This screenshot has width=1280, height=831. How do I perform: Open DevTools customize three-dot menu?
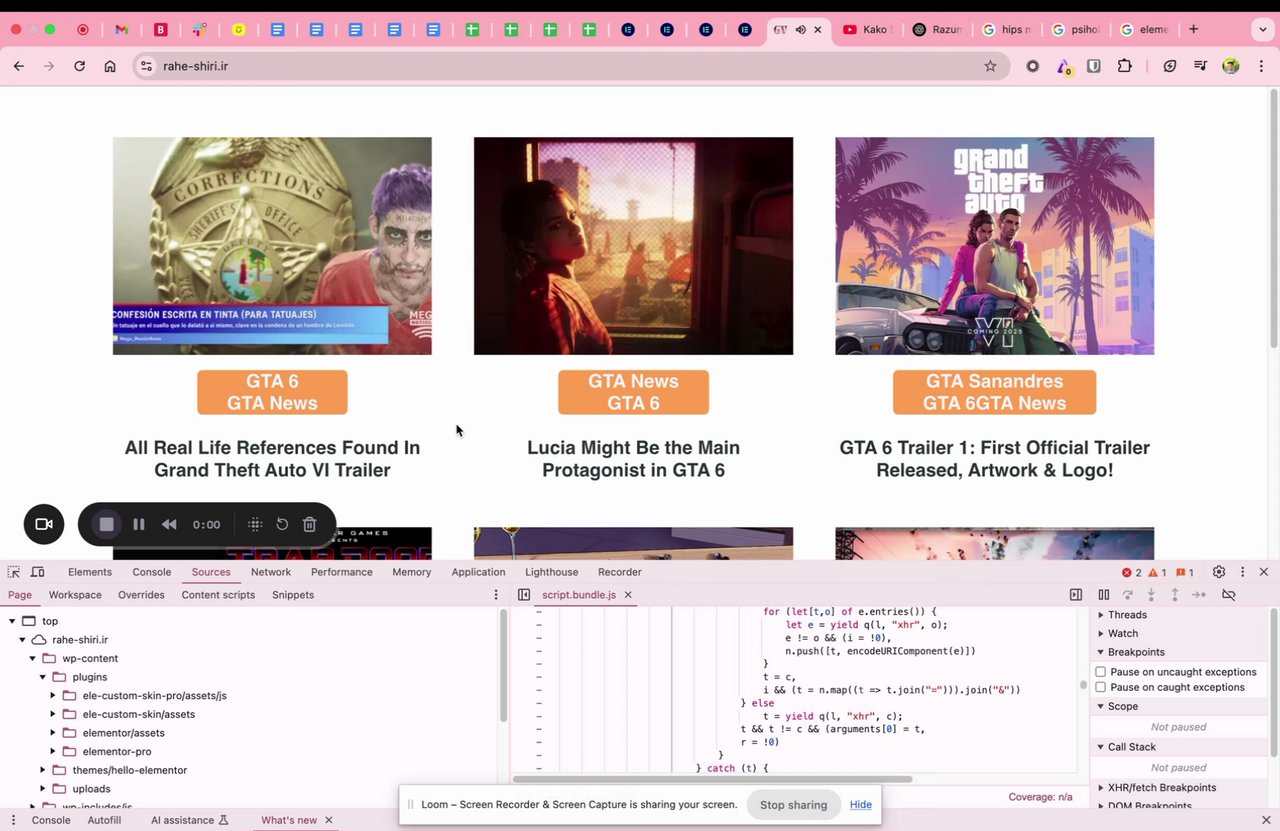click(1243, 572)
